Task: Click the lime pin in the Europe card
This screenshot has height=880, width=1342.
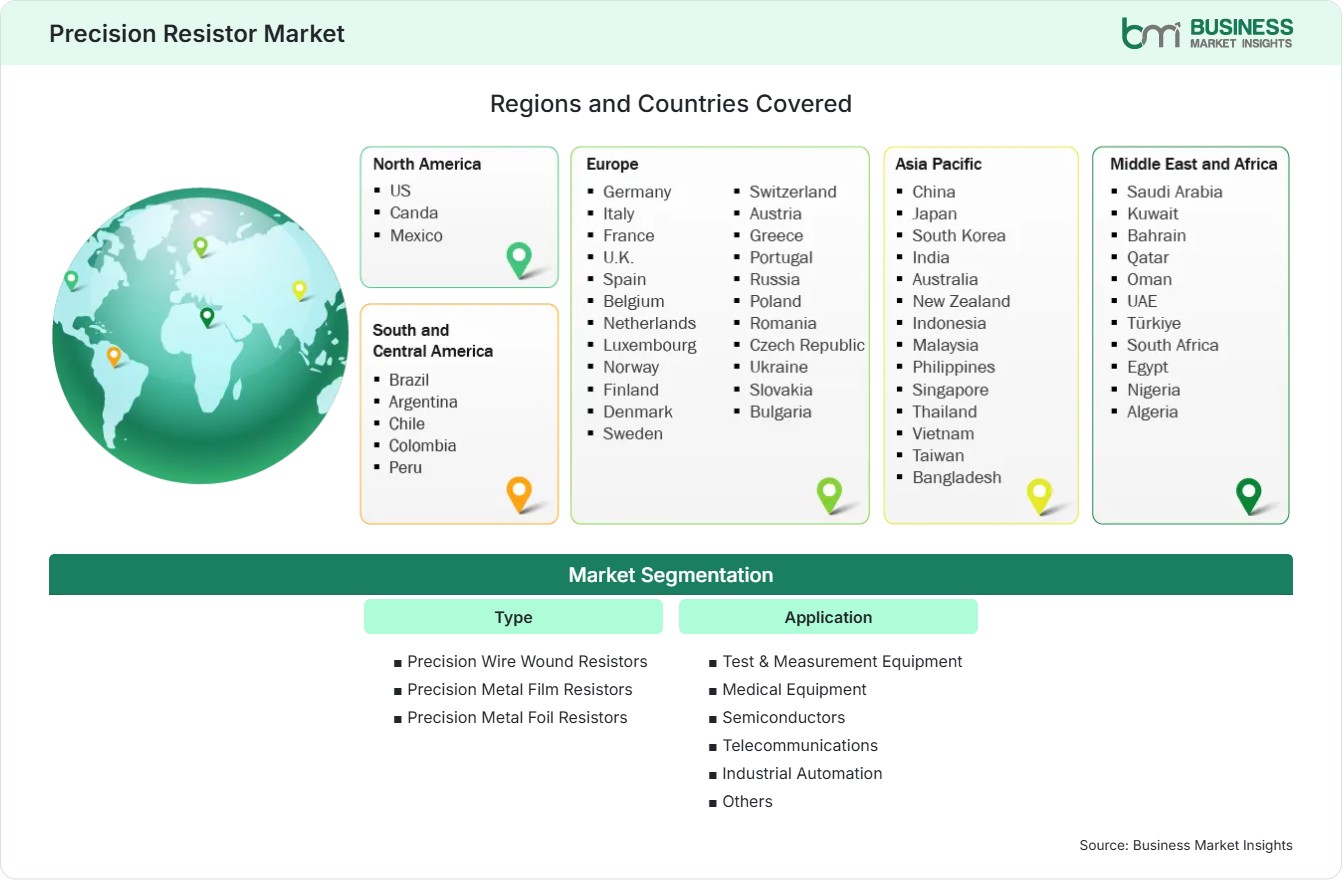Action: click(829, 494)
